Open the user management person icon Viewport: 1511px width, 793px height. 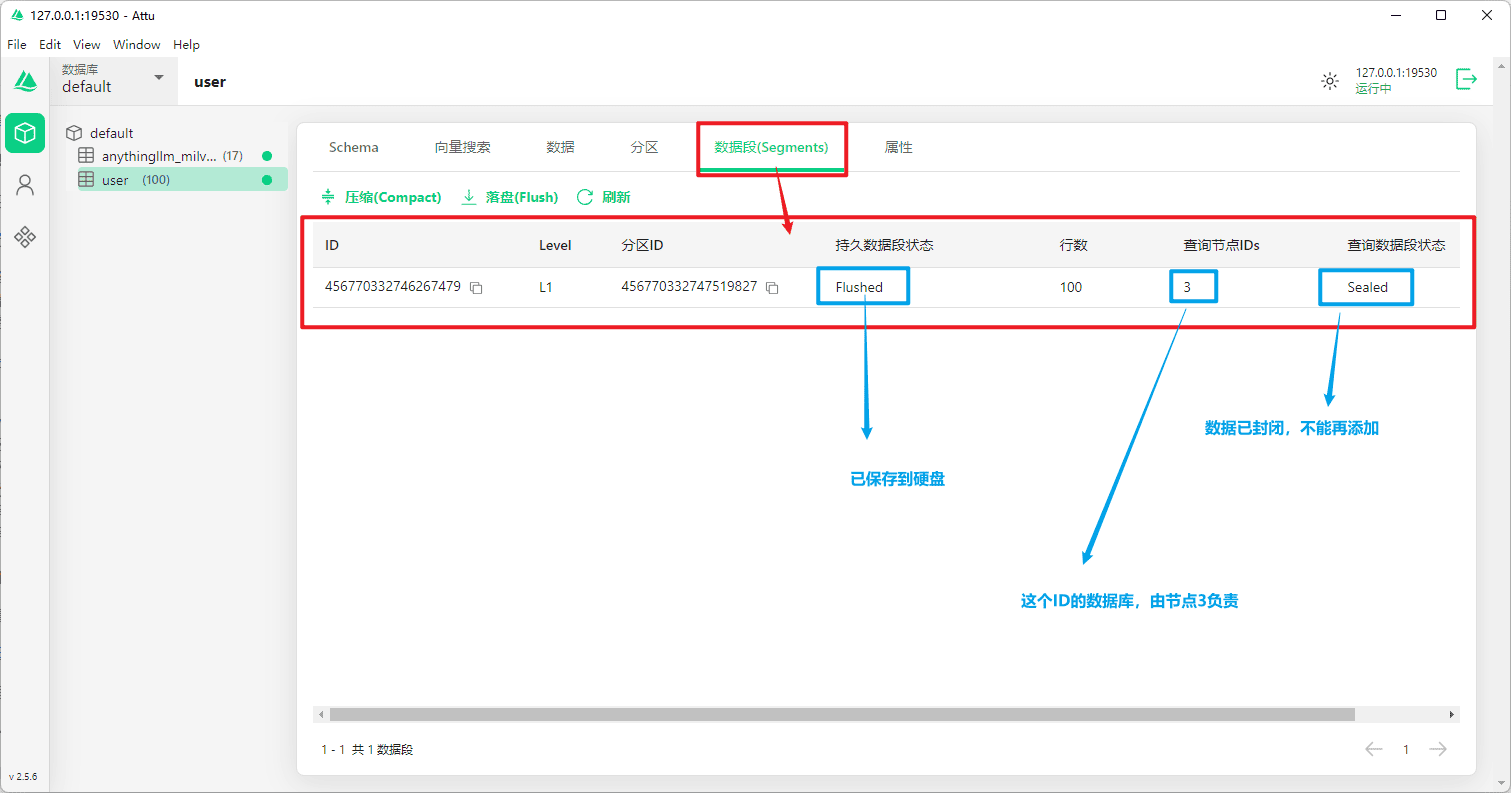coord(25,185)
